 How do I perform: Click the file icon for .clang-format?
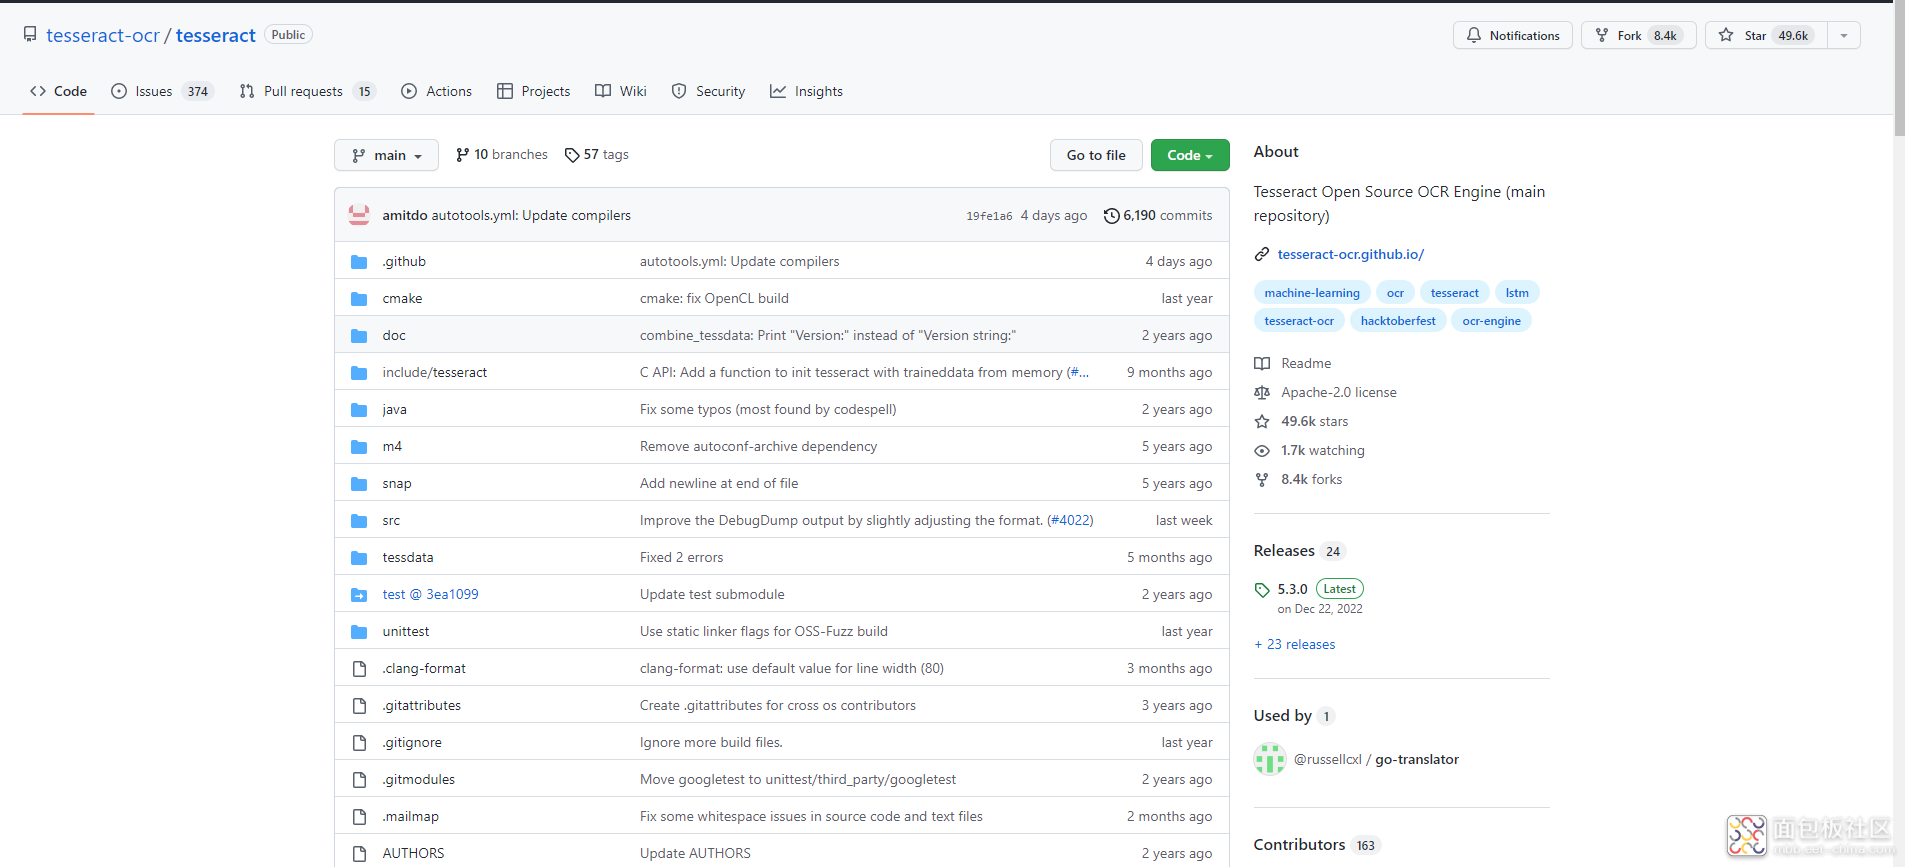(x=359, y=669)
